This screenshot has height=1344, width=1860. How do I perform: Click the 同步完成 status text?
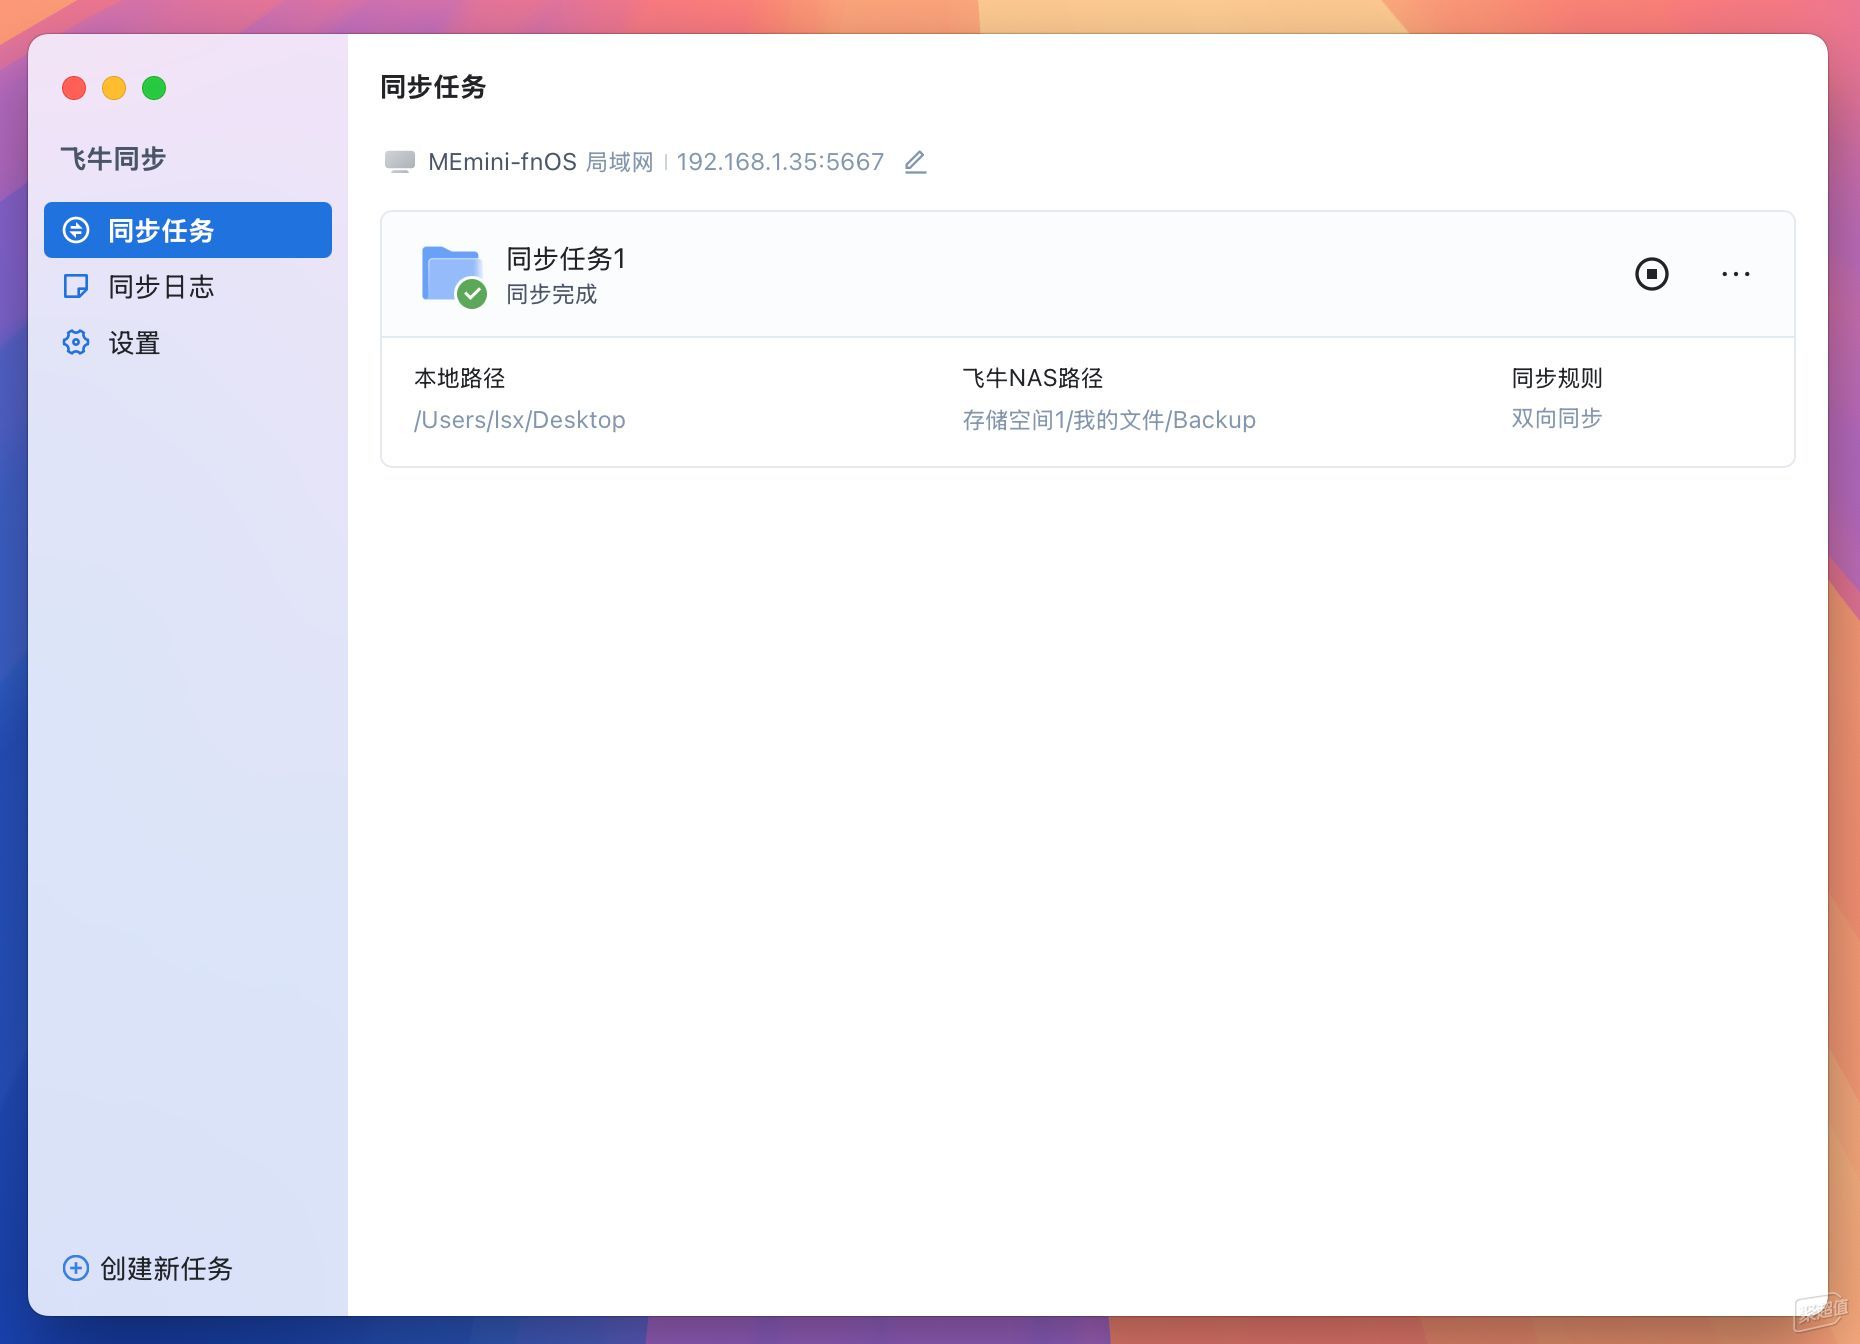(x=551, y=294)
